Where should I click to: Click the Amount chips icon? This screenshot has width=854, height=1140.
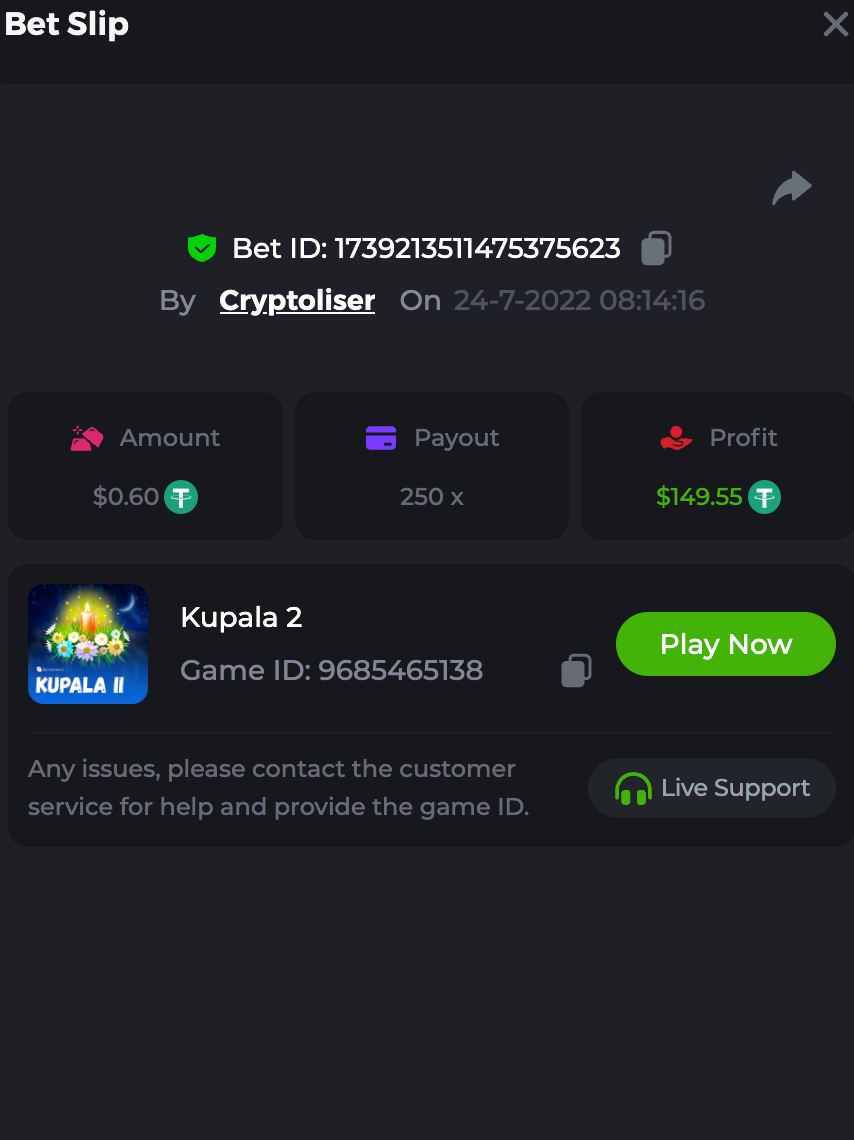tap(88, 438)
